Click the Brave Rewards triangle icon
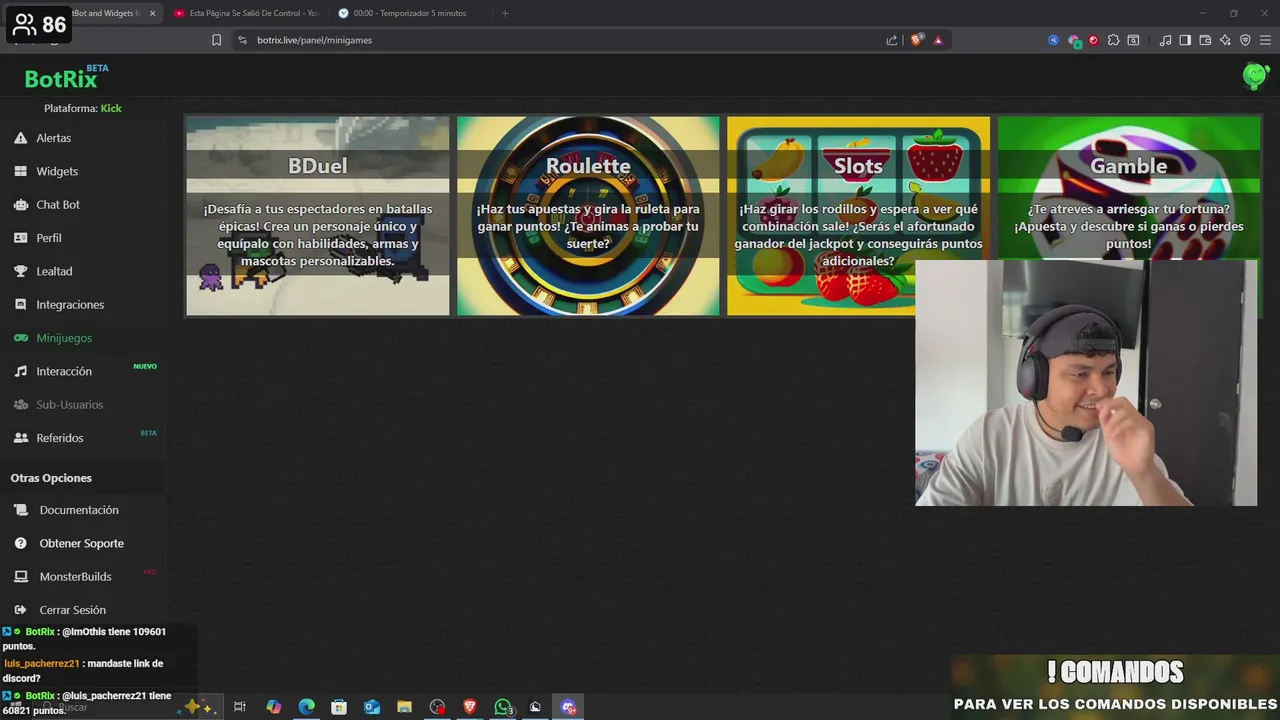The width and height of the screenshot is (1280, 720). (x=938, y=40)
